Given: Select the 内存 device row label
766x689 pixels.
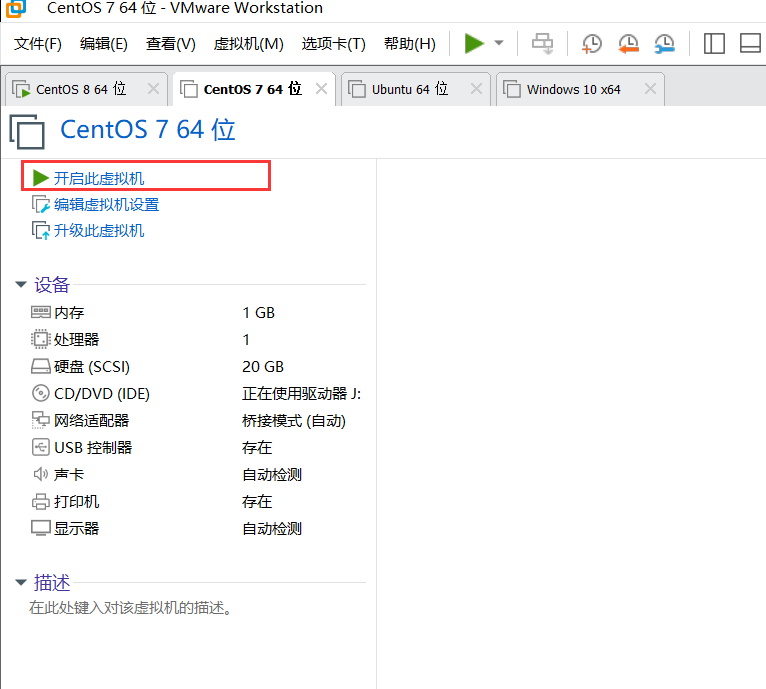Looking at the screenshot, I should tap(69, 313).
